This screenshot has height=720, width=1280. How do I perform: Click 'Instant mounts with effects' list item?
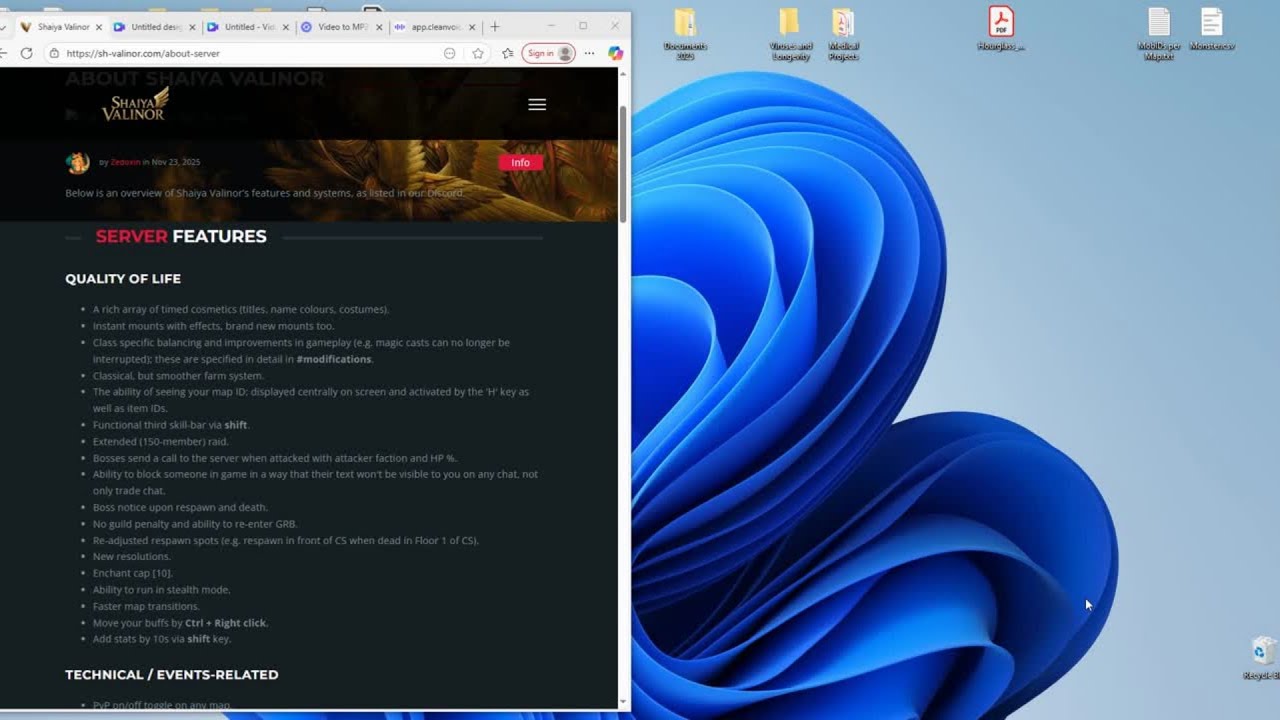pos(214,326)
